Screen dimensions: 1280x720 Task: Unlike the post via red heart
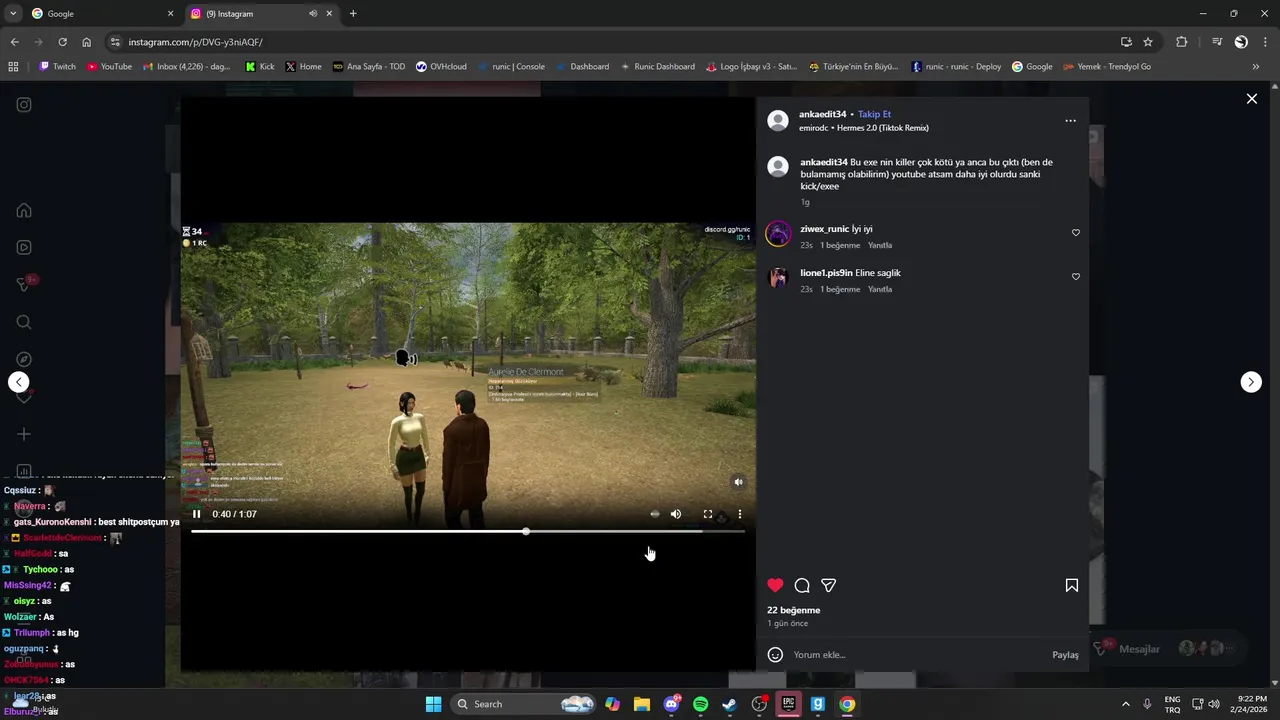point(775,585)
